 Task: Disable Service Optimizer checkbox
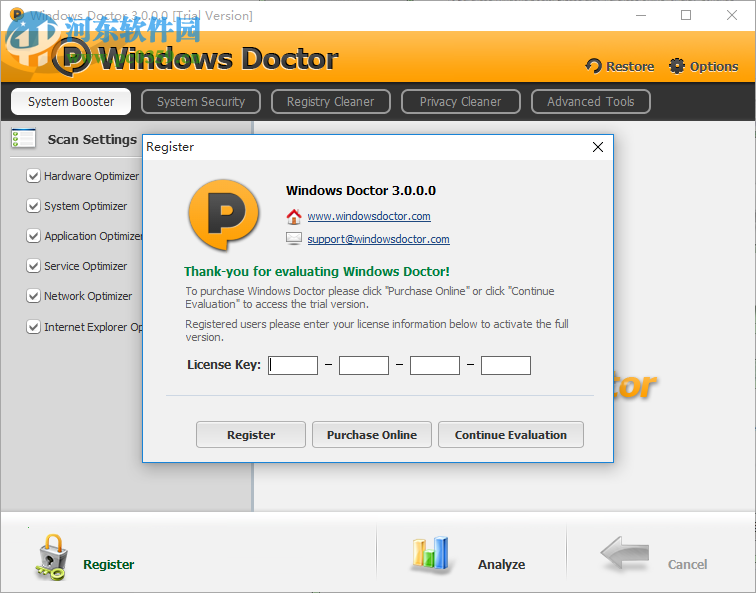click(33, 266)
